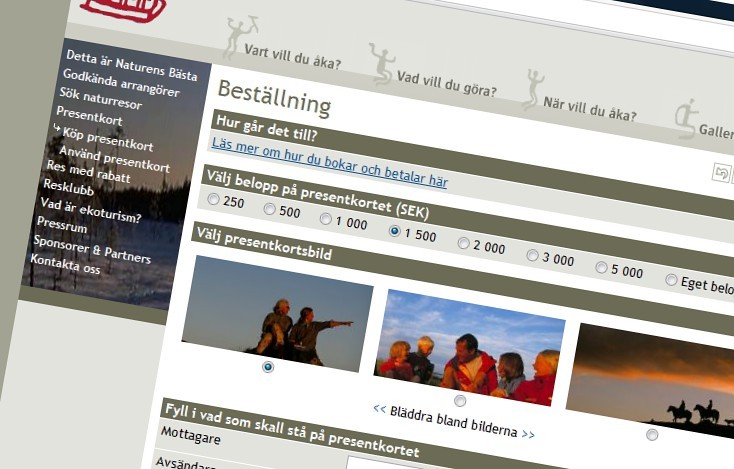Click the seated figure icon beside Galleri
The width and height of the screenshot is (734, 469).
tap(685, 119)
